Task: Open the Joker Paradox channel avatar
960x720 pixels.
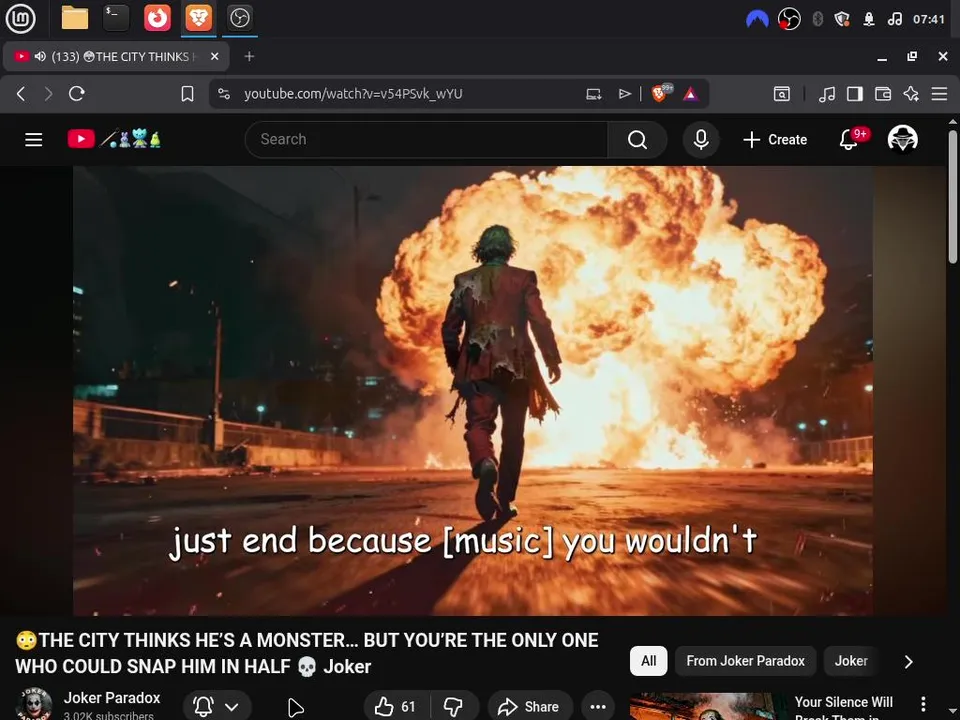Action: coord(34,705)
